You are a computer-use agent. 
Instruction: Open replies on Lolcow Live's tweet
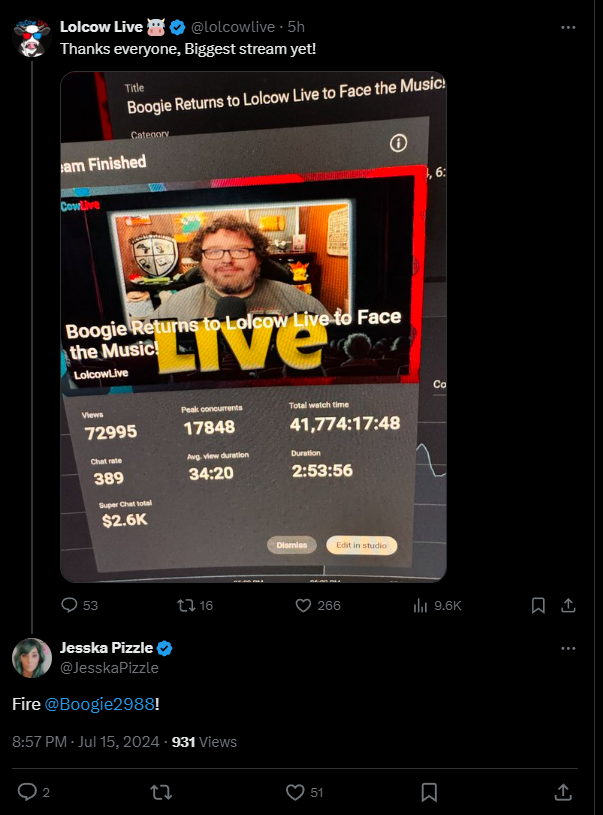tap(79, 605)
